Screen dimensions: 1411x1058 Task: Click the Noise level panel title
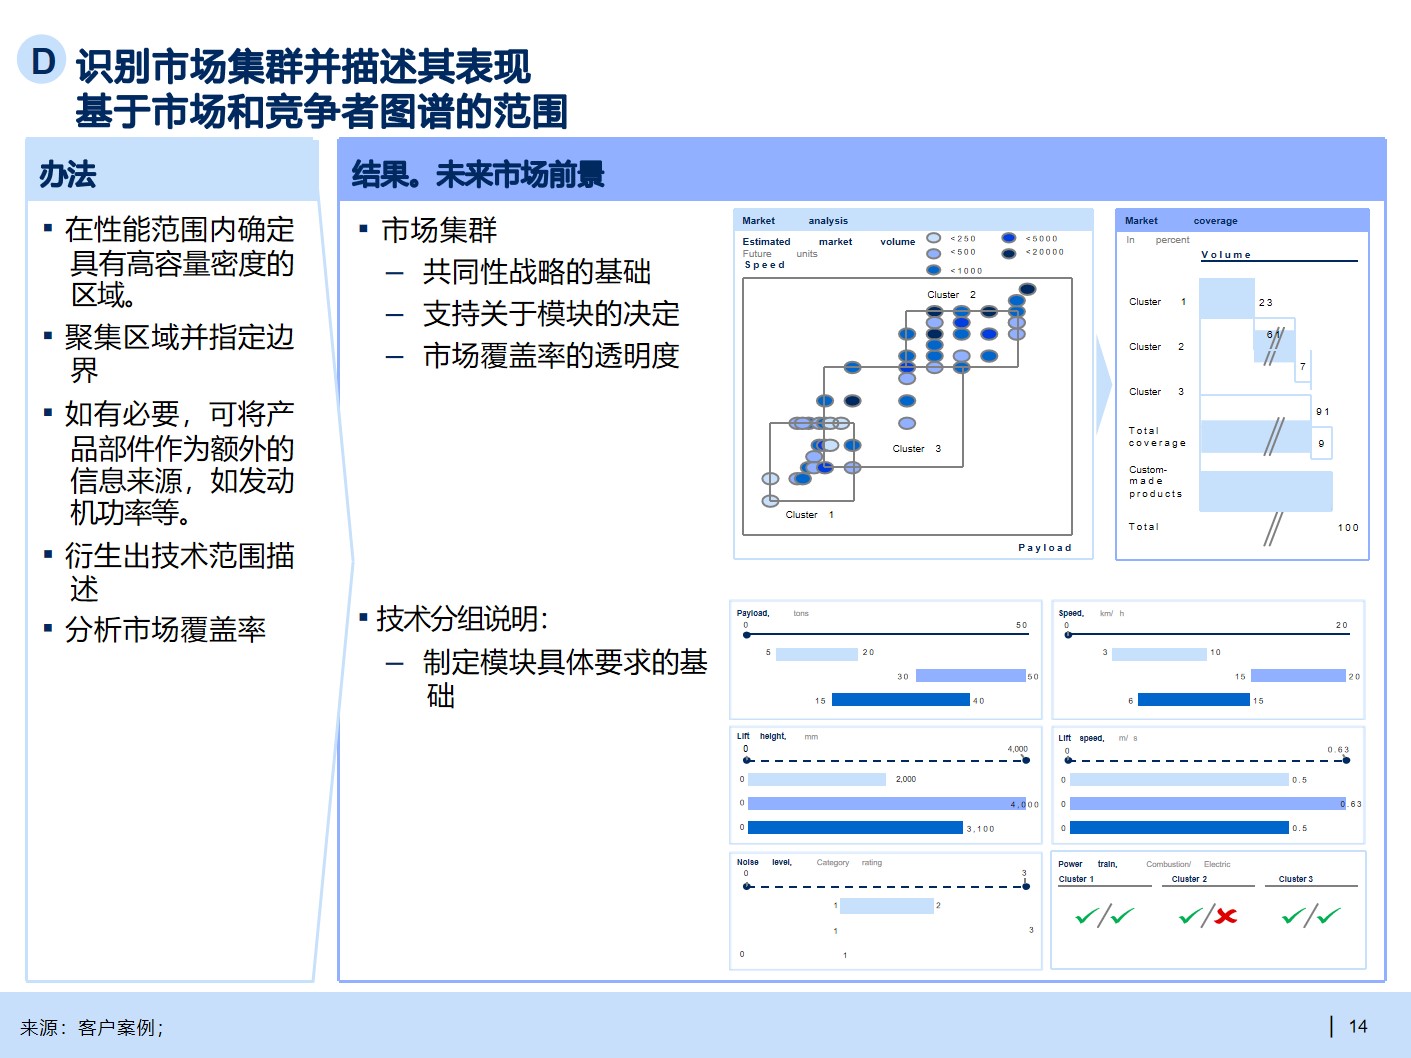coord(810,862)
